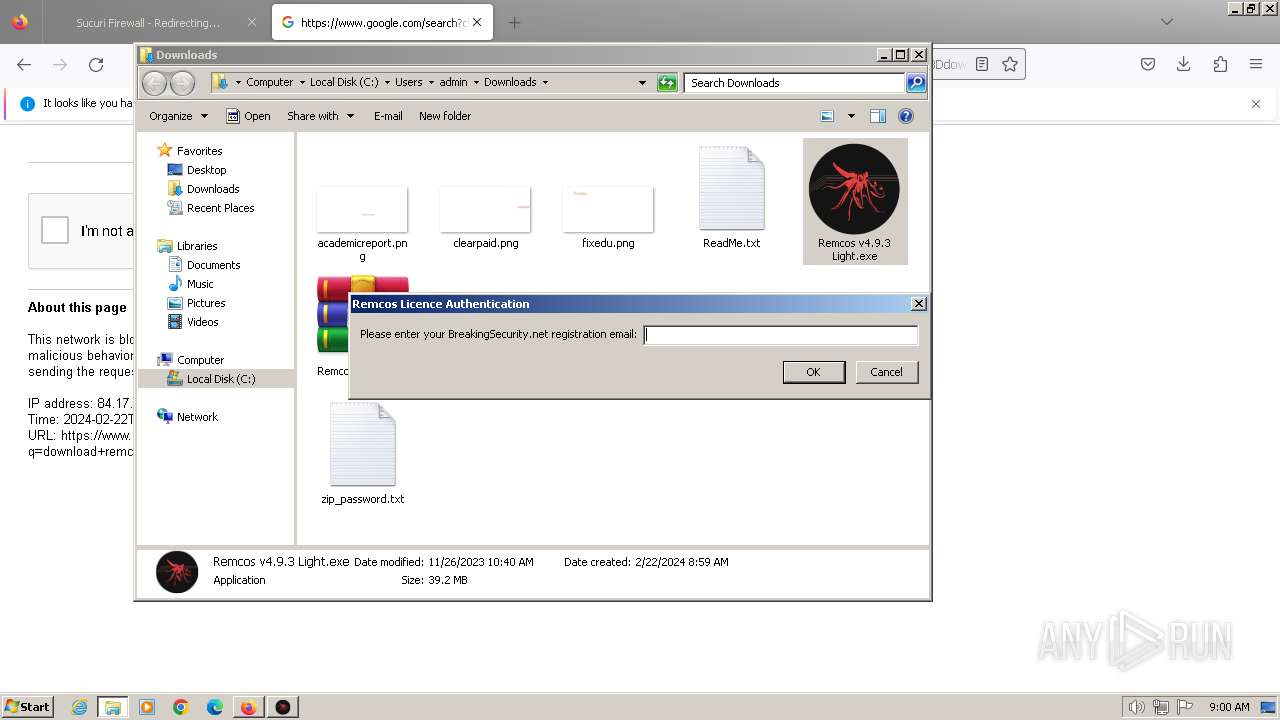The image size is (1280, 720).
Task: Click Firefox back button
Action: pyautogui.click(x=24, y=64)
